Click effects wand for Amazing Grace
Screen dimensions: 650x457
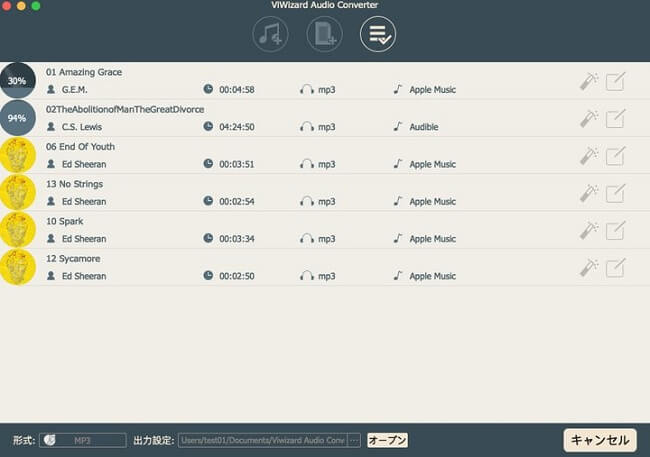[589, 82]
